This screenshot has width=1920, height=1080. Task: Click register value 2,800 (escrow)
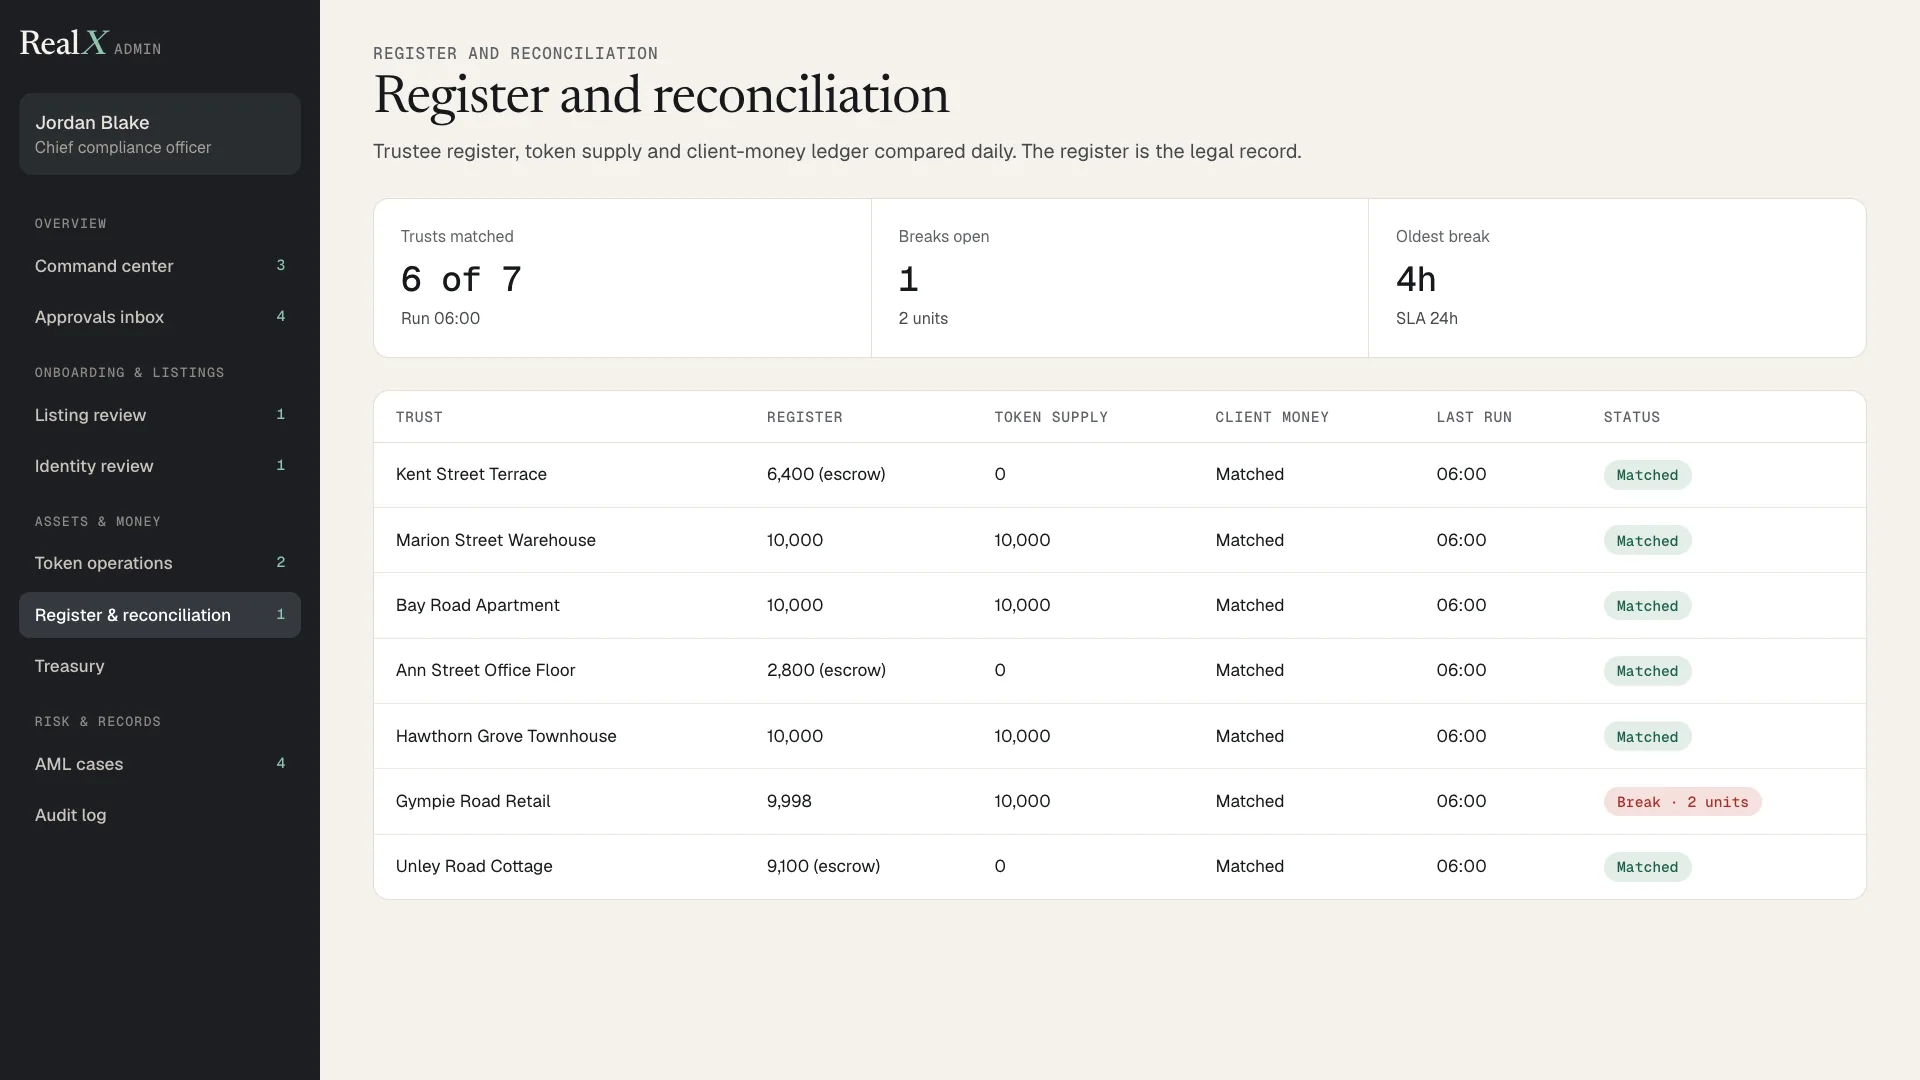click(826, 670)
